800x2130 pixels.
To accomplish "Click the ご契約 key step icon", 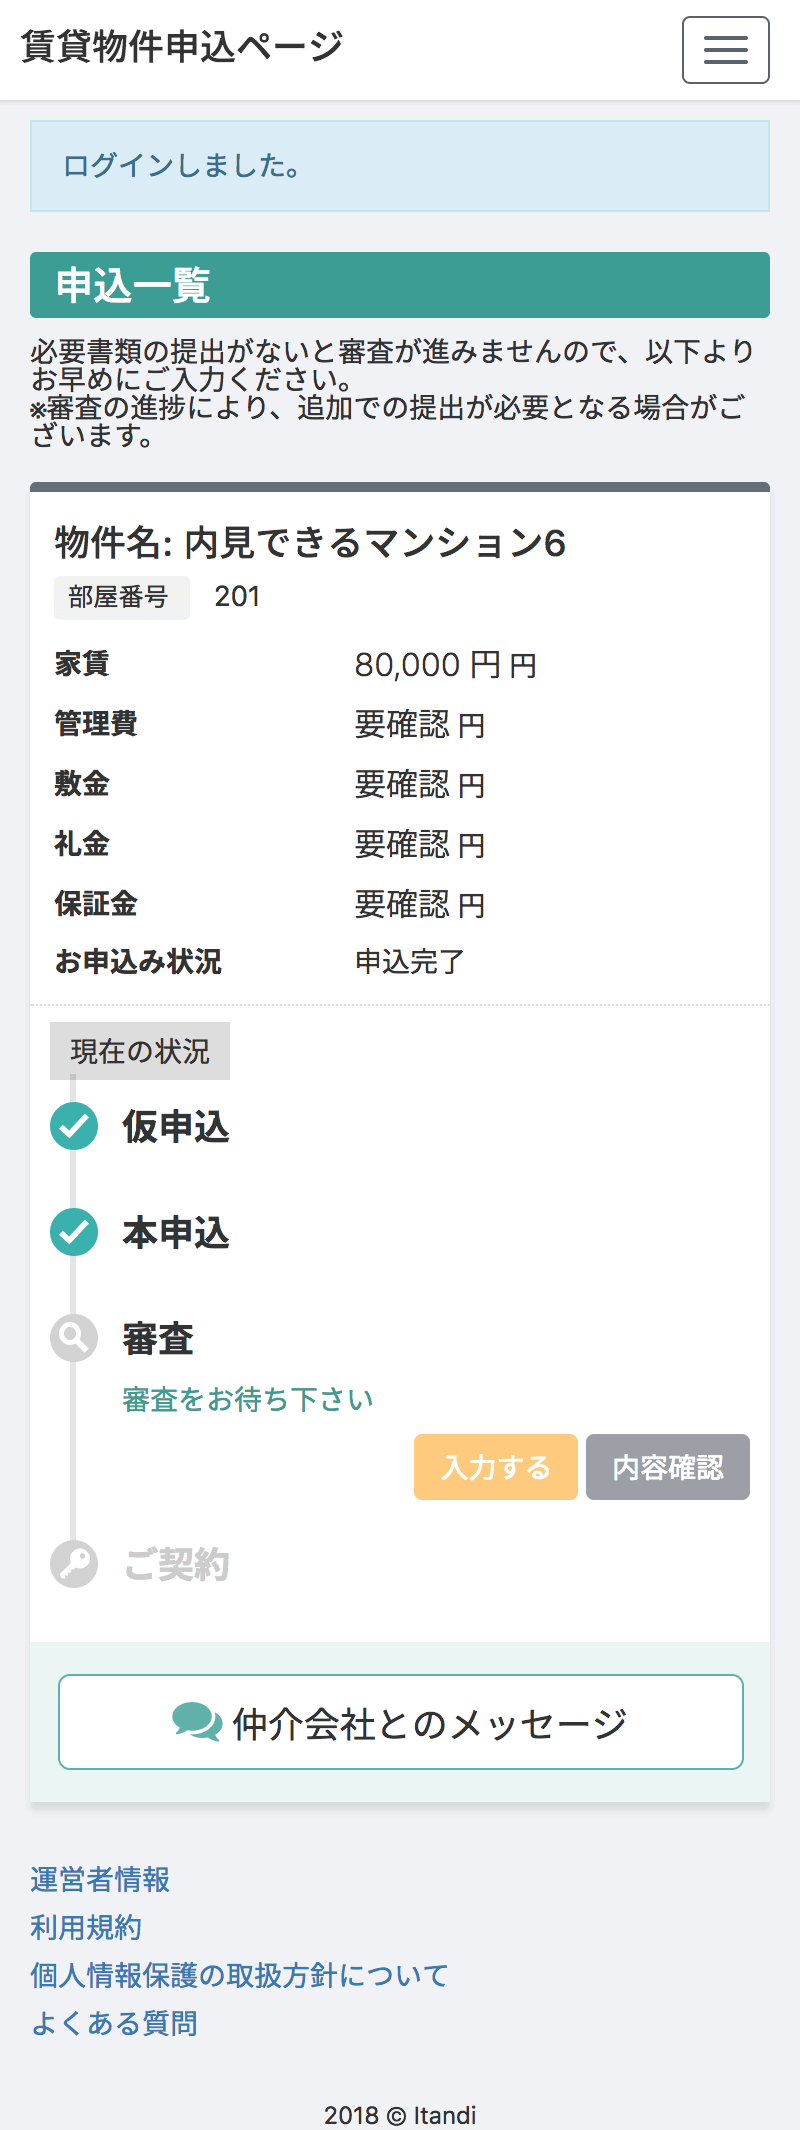I will (74, 1564).
